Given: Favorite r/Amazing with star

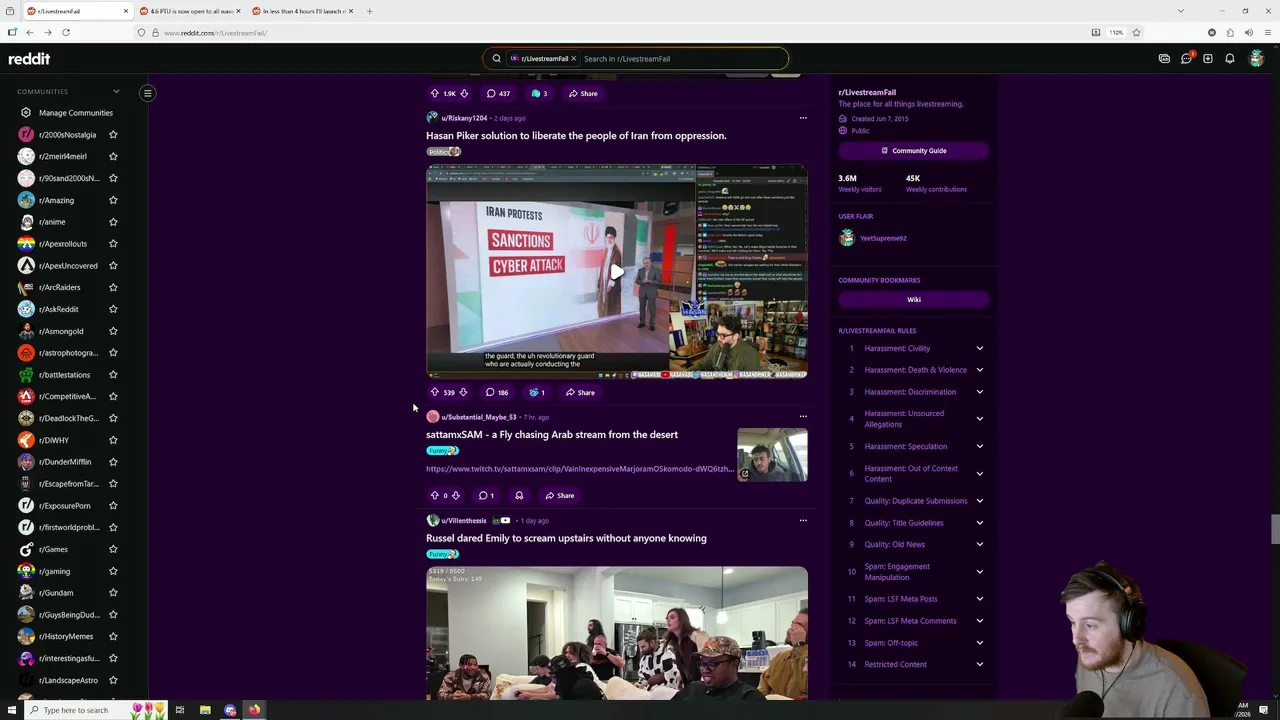Looking at the screenshot, I should coord(113,200).
